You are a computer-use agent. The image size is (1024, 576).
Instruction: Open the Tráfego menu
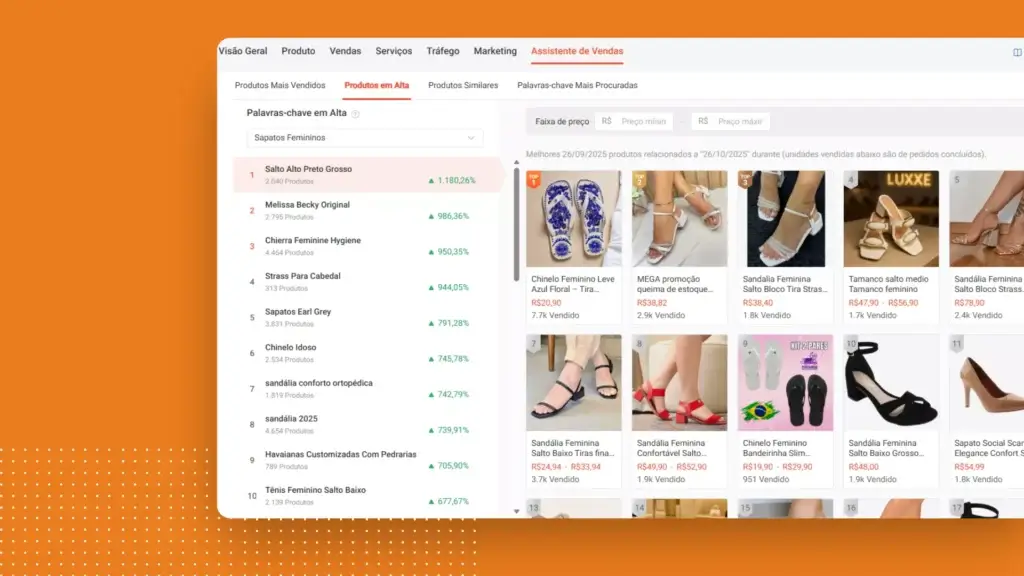[x=443, y=50]
